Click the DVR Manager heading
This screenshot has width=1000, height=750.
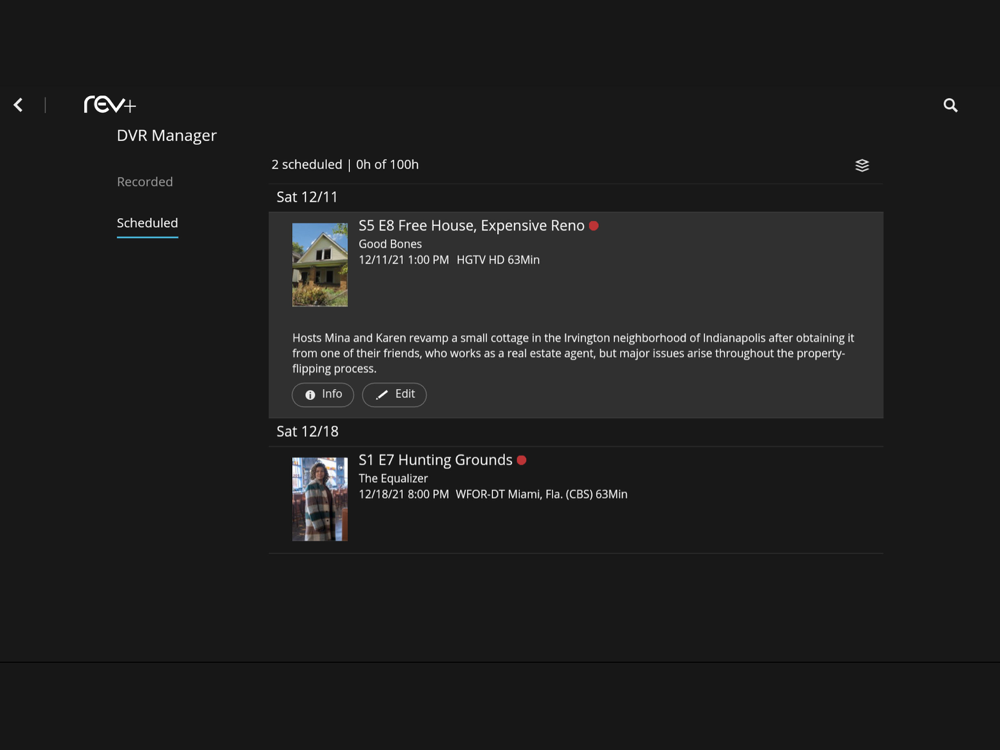point(166,136)
